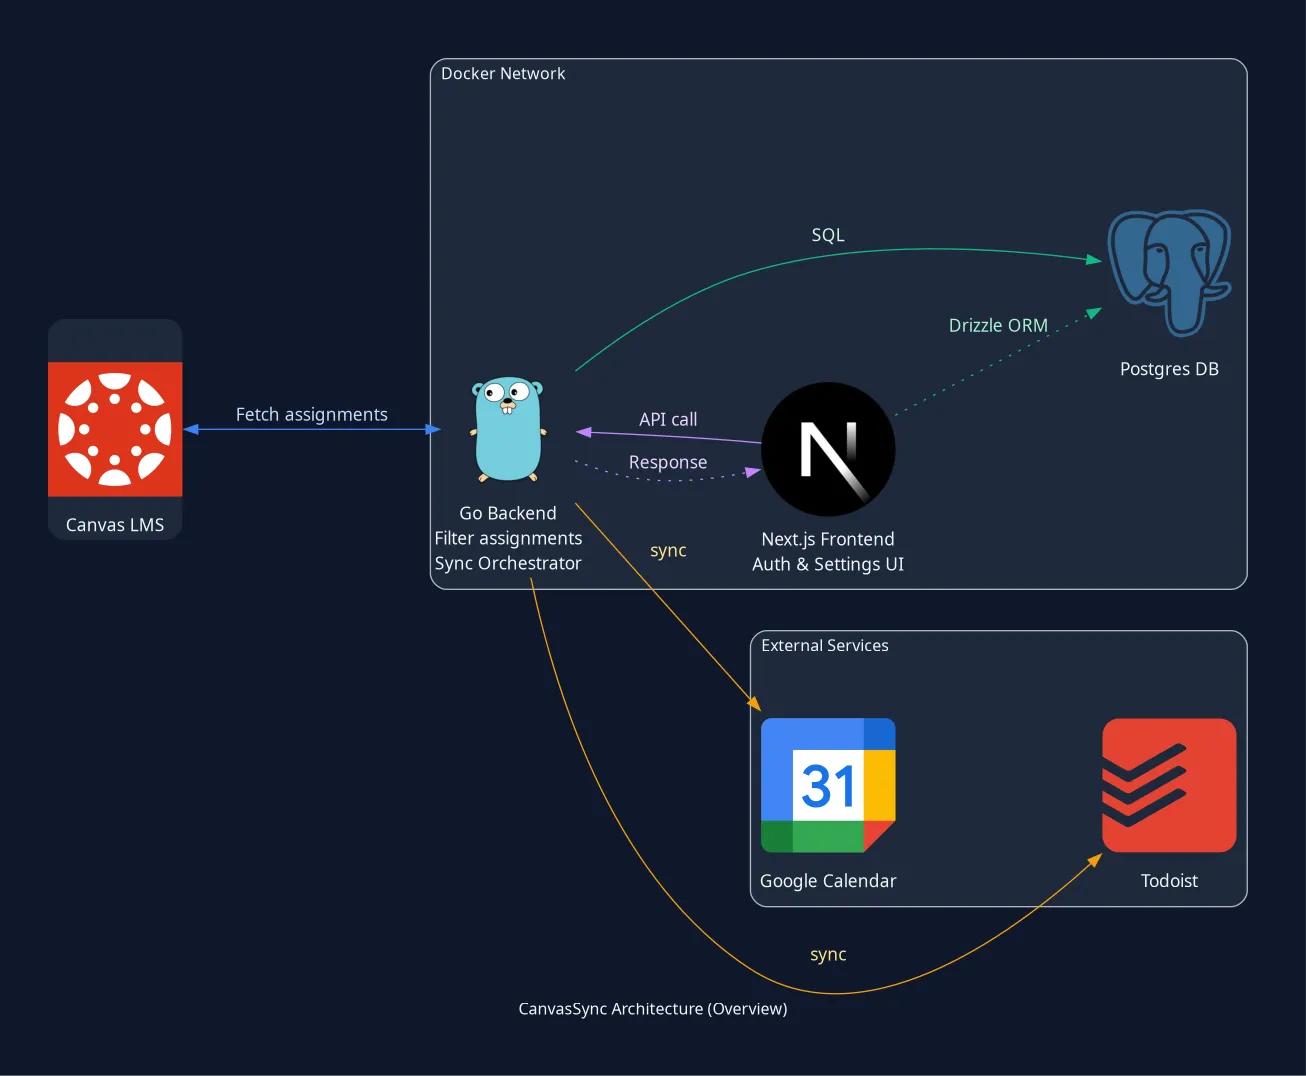Select the 'API call' arrow label
Screen dimensions: 1306x1076
coord(668,419)
